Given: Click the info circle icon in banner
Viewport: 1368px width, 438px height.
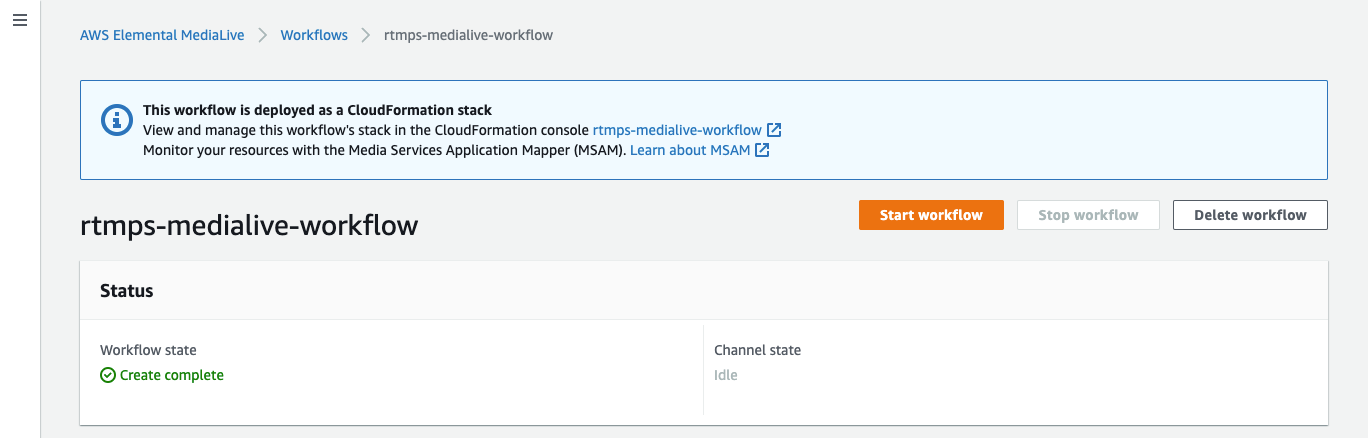Looking at the screenshot, I should click(x=117, y=120).
